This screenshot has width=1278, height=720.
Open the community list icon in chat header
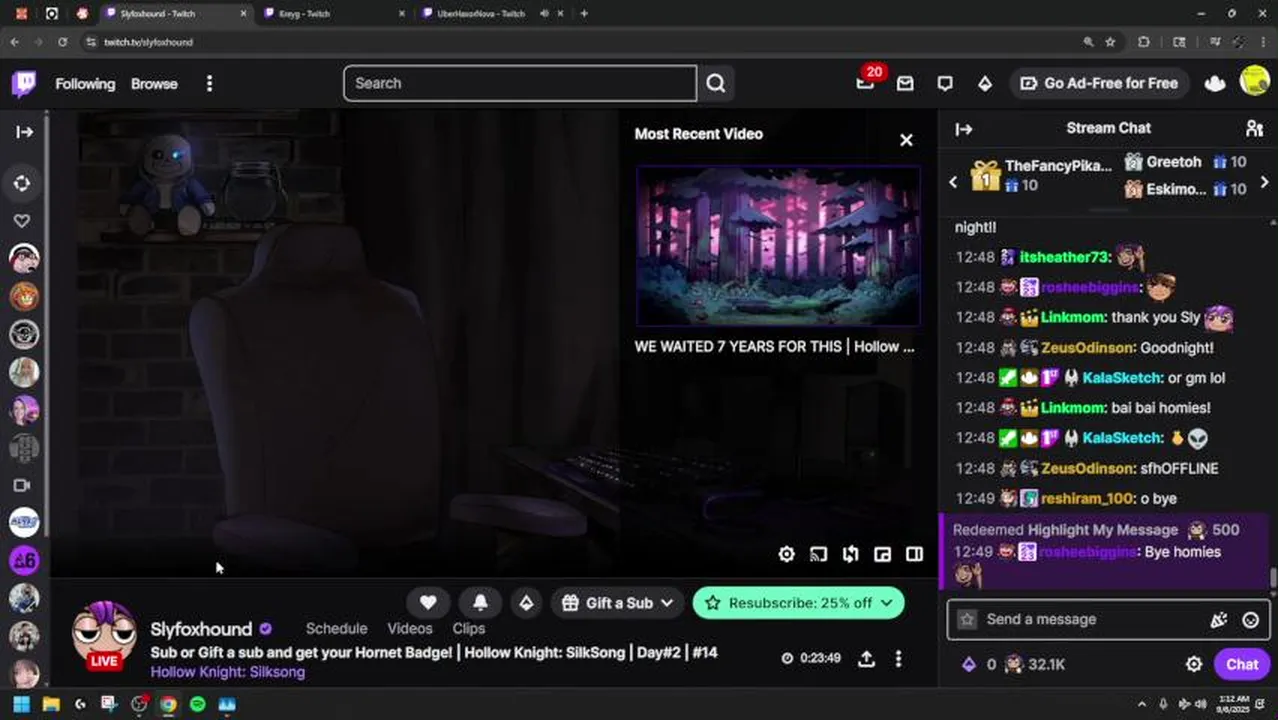point(1254,128)
